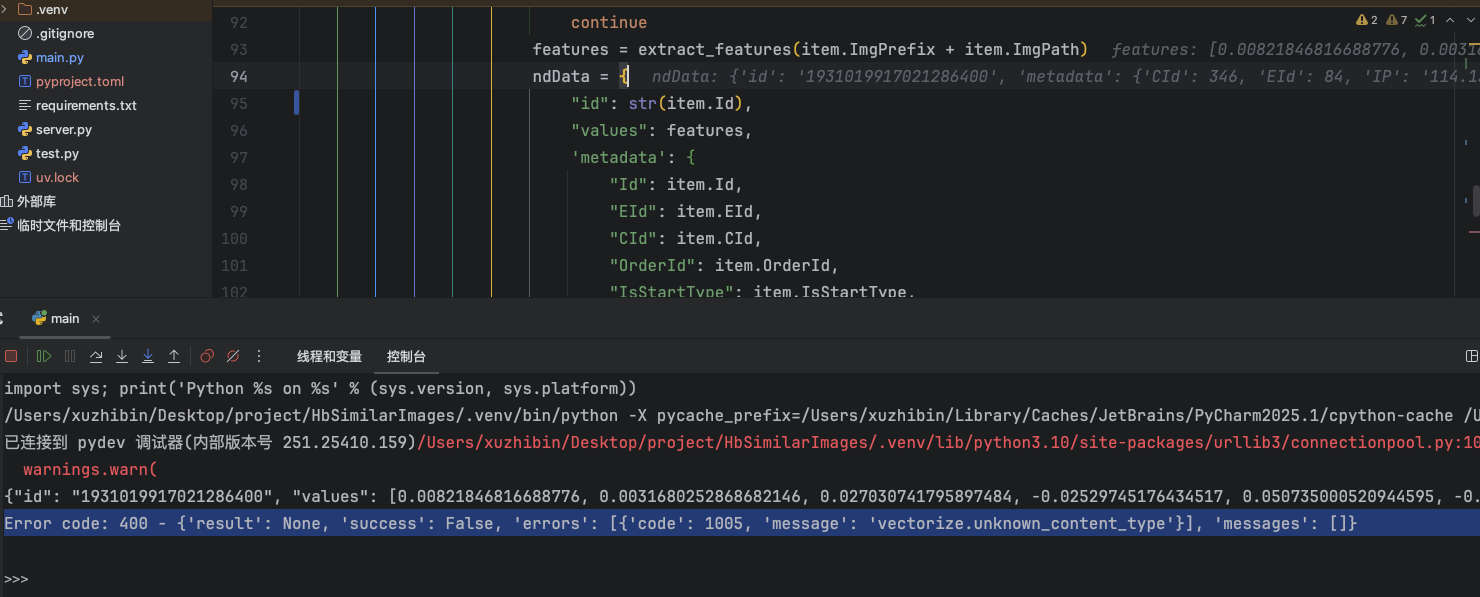The image size is (1480, 597).
Task: Click the 'metadata' key on line 97
Action: [619, 158]
